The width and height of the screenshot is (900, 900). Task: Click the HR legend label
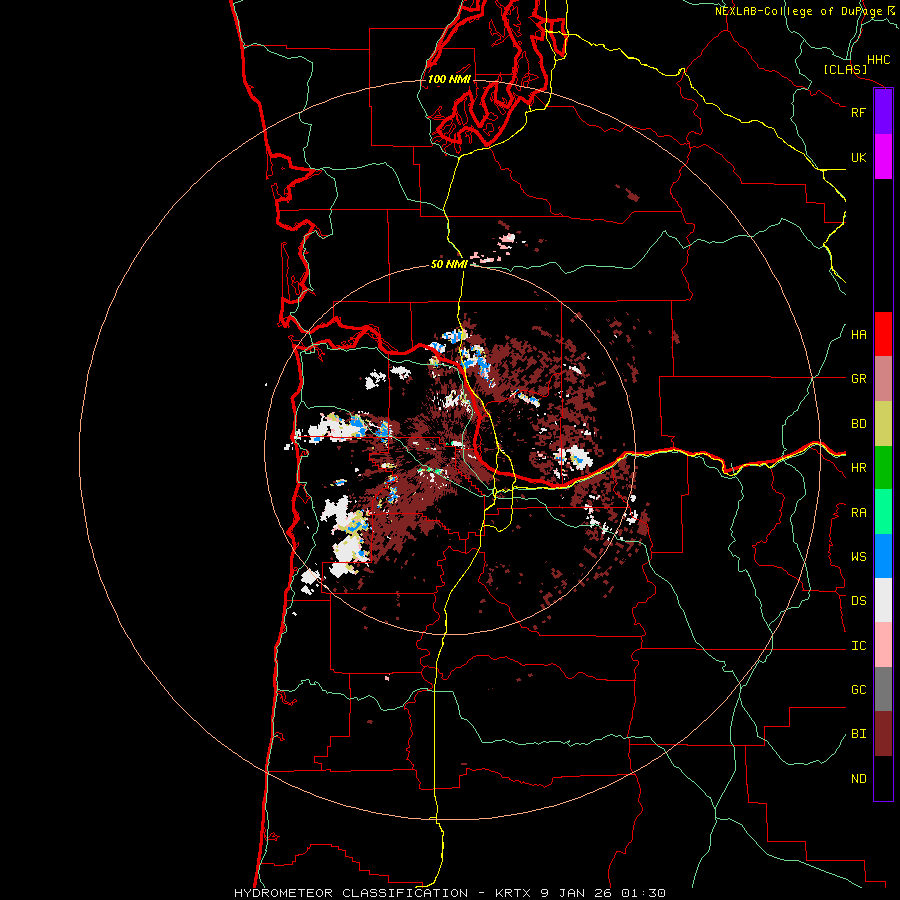point(858,468)
